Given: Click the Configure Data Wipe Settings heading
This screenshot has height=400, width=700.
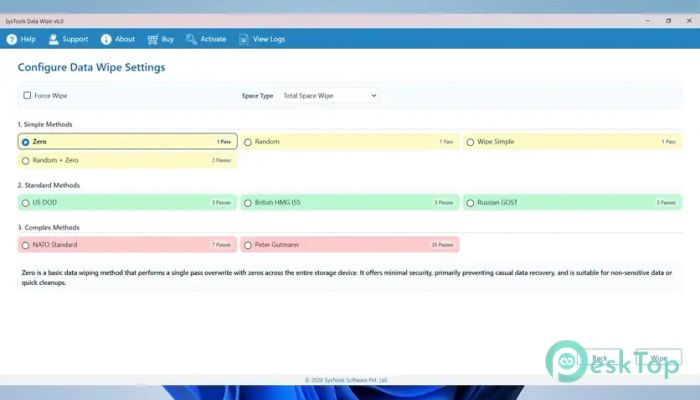Looking at the screenshot, I should (x=91, y=67).
